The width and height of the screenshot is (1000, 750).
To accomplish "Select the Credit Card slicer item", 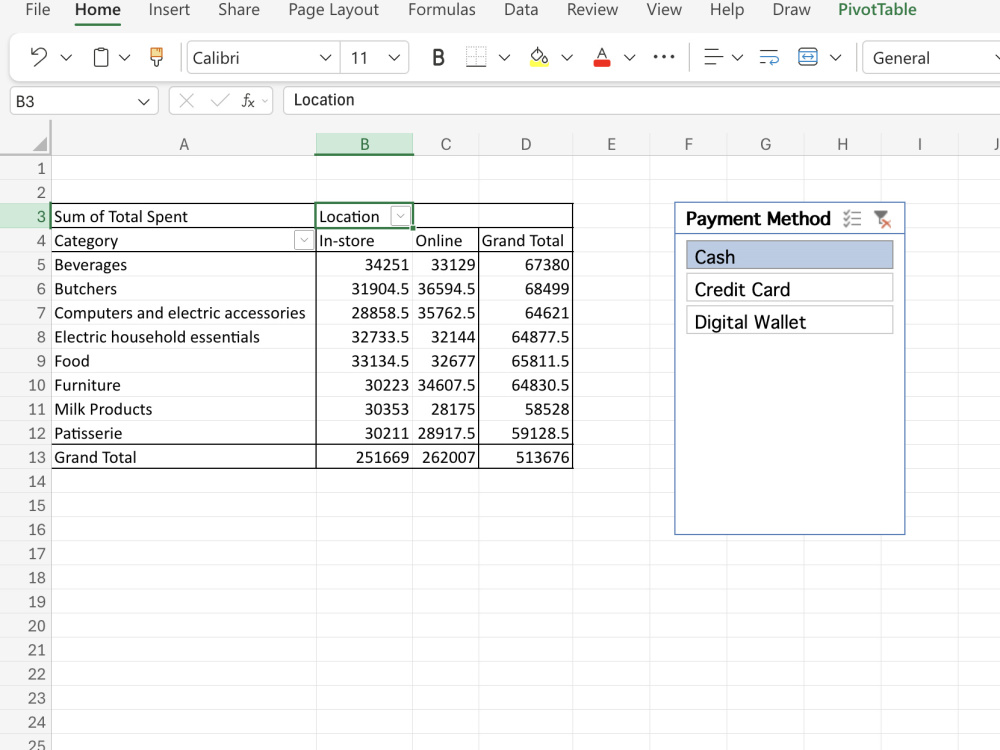I will 790,289.
